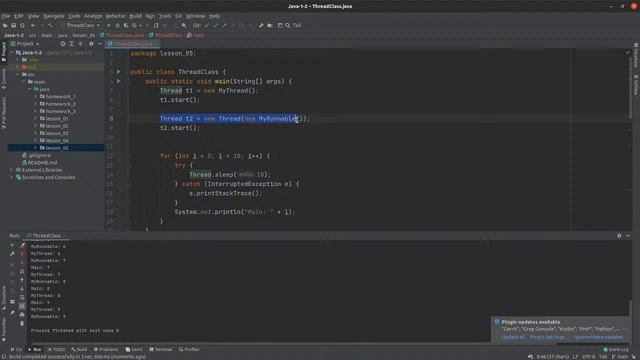Click the Ignore these updates link
This screenshot has width=640, height=360.
coord(599,337)
